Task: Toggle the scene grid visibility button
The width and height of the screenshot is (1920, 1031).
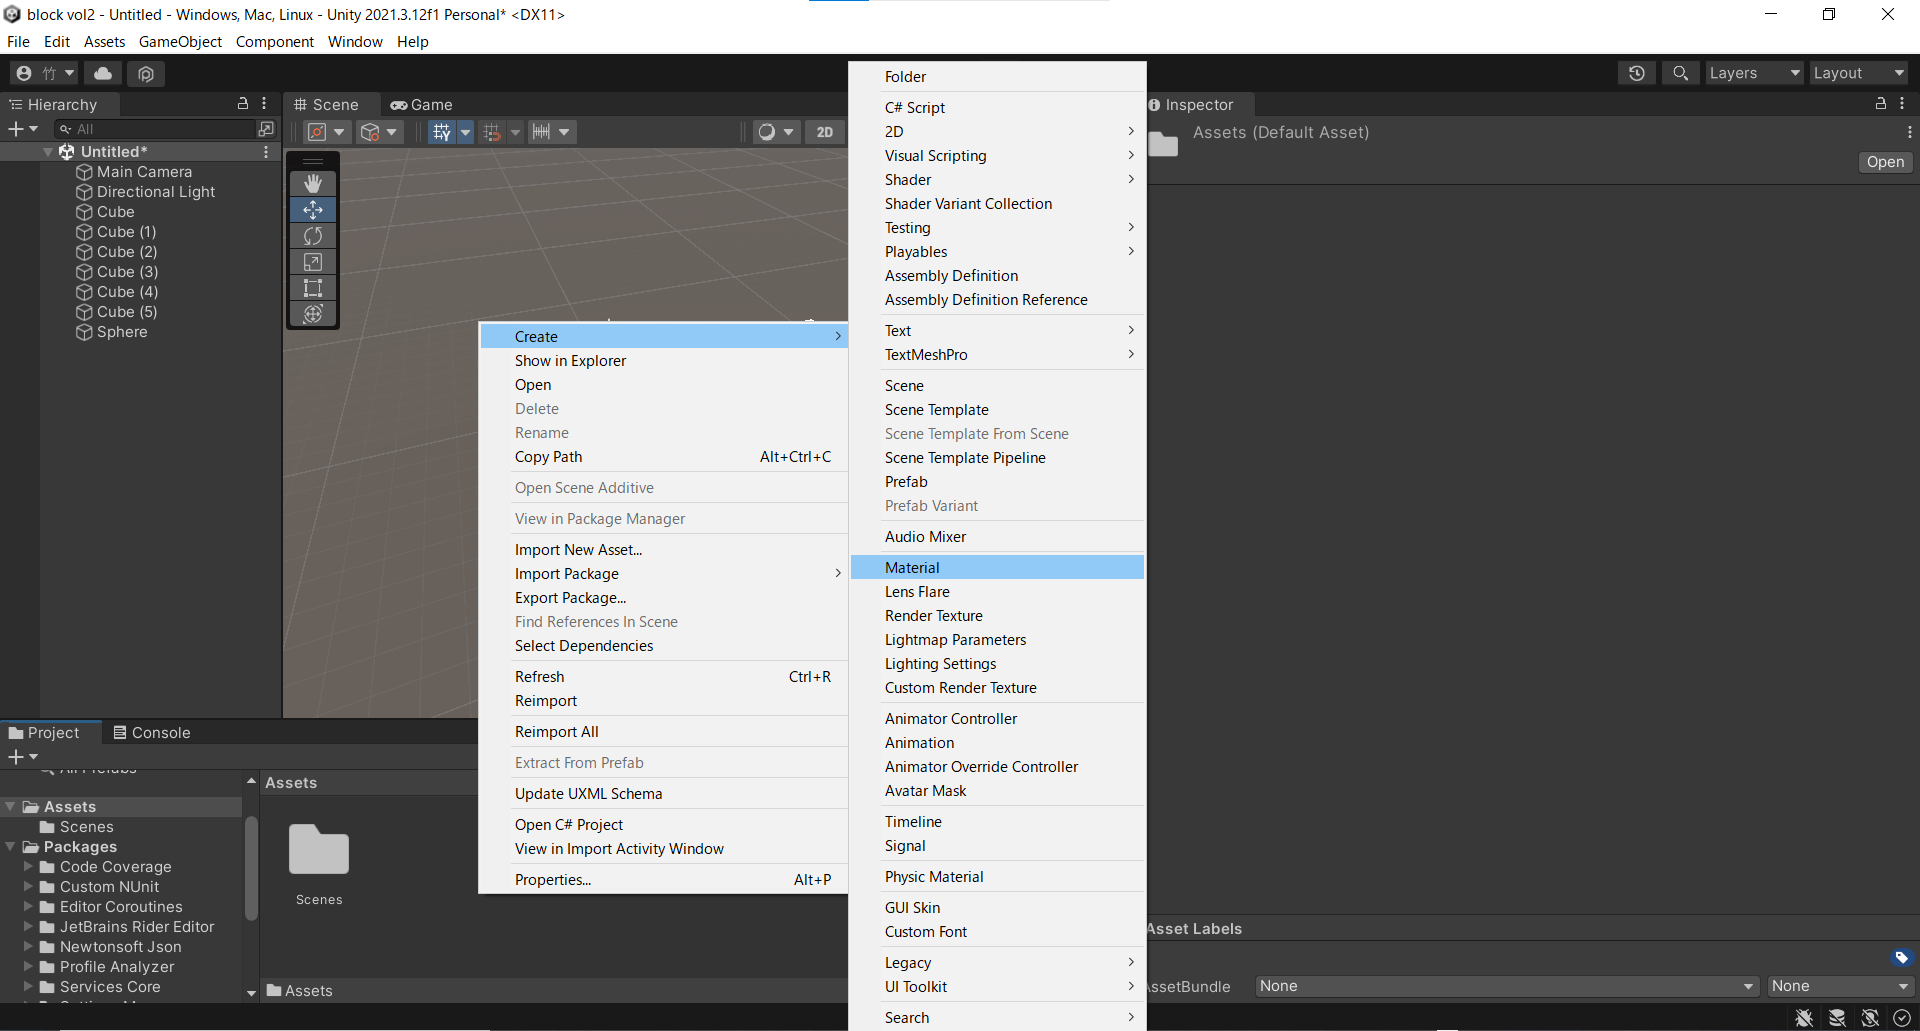Action: (x=441, y=132)
